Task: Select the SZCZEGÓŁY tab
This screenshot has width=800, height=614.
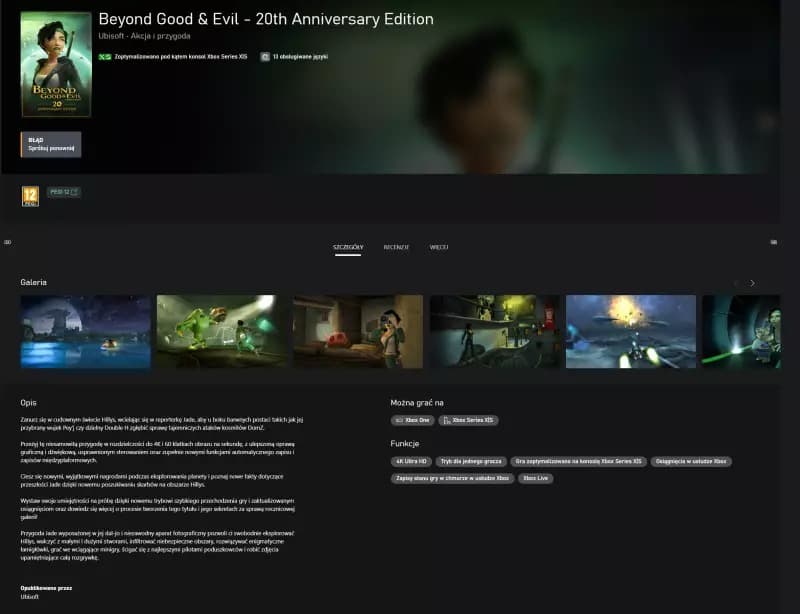Action: click(x=348, y=247)
